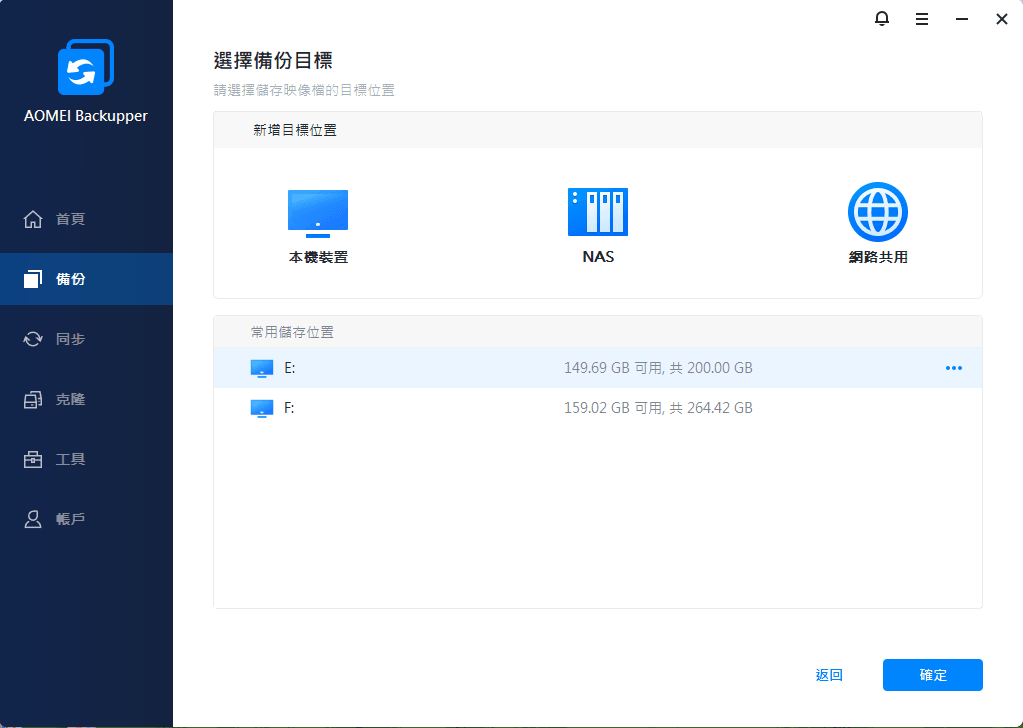The height and width of the screenshot is (728, 1023).
Task: Click the 選擇備份目標 title
Action: 273,61
